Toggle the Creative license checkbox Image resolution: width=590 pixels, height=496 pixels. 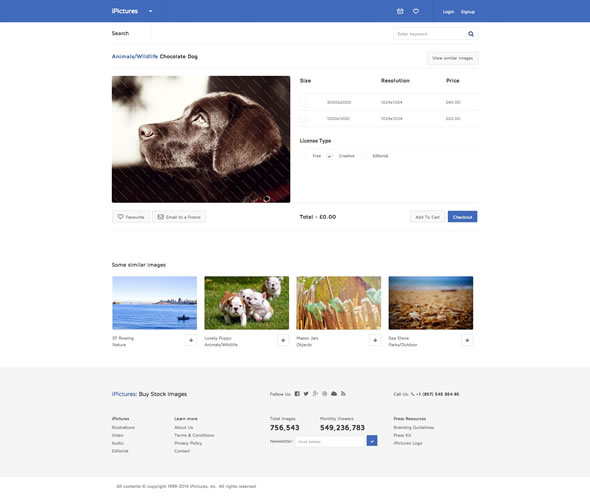pyautogui.click(x=329, y=156)
